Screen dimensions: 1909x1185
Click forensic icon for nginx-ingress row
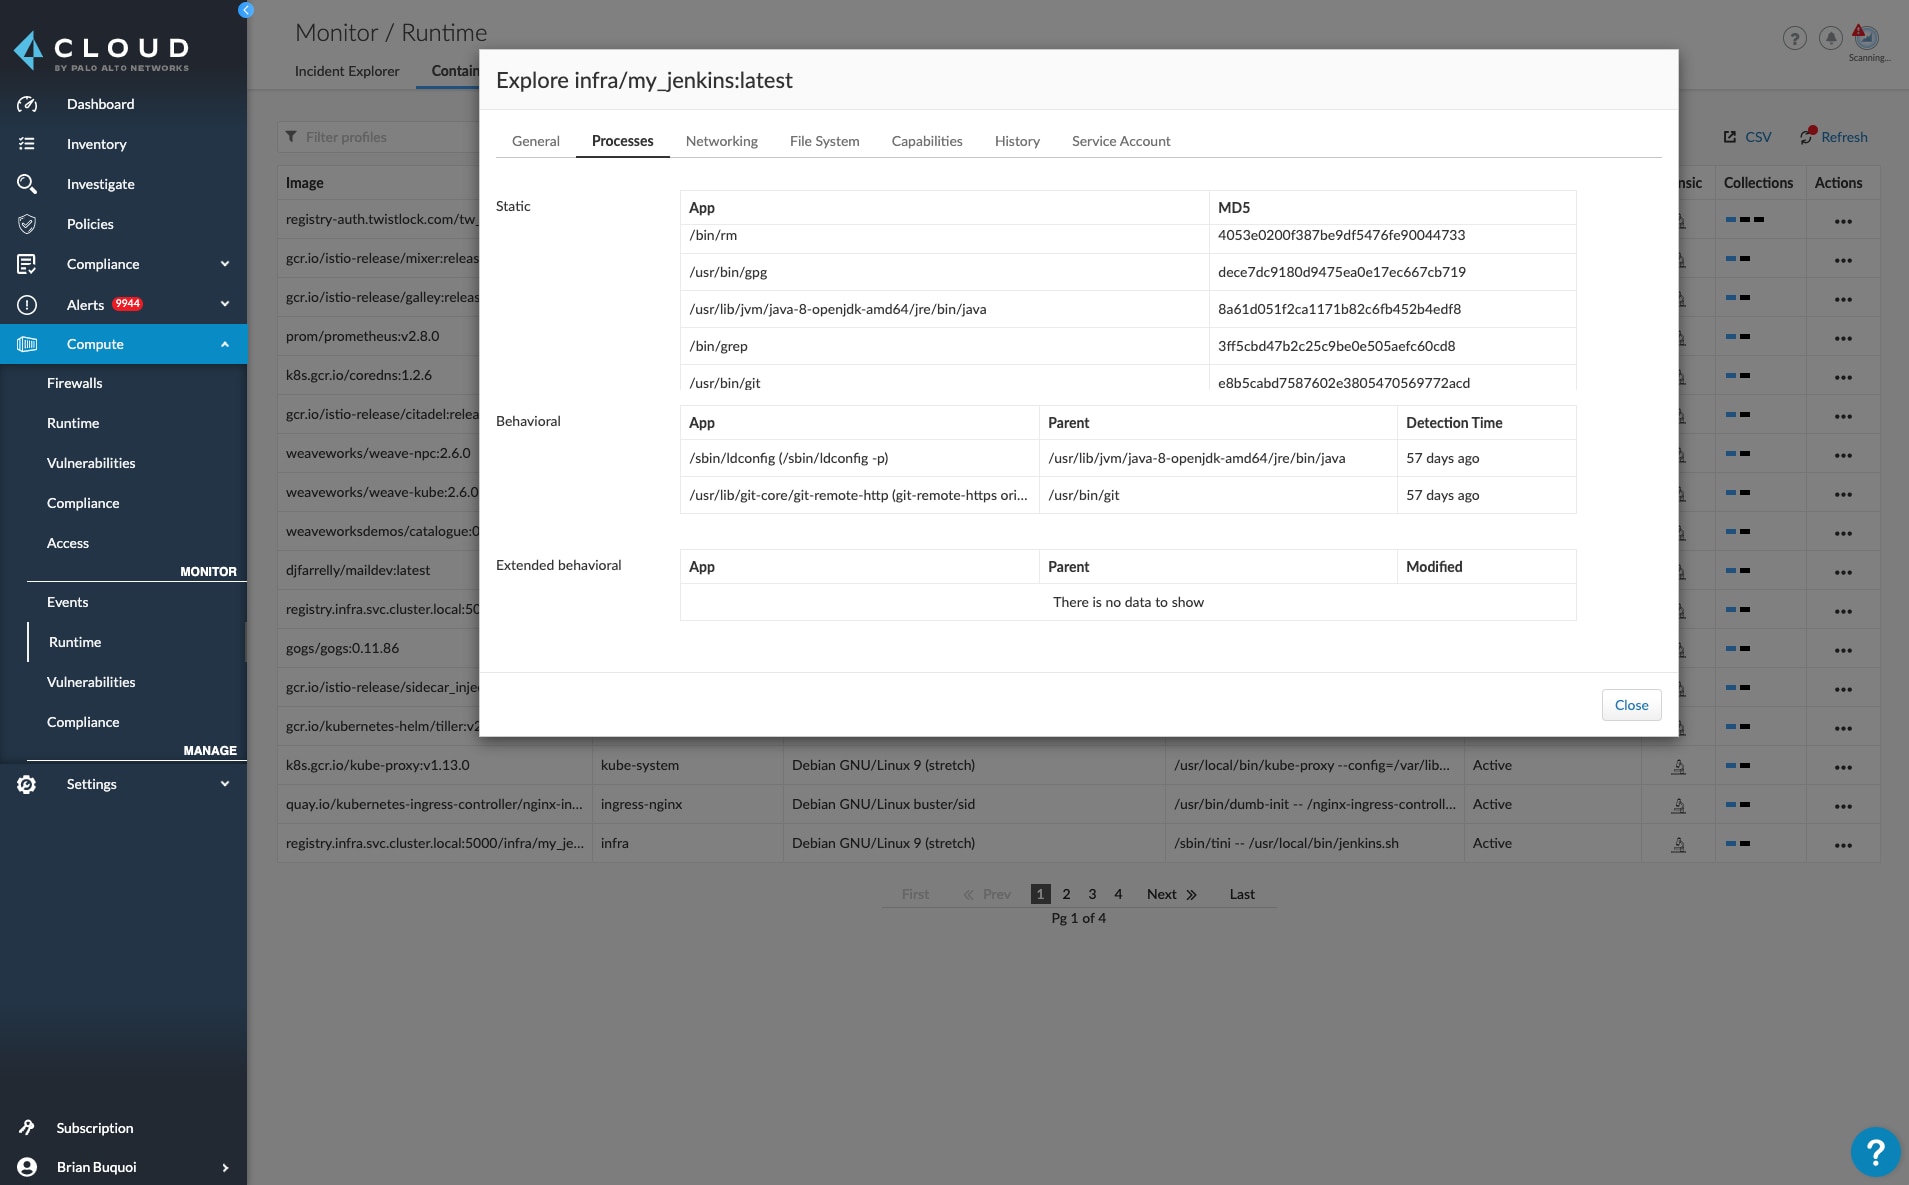point(1679,805)
